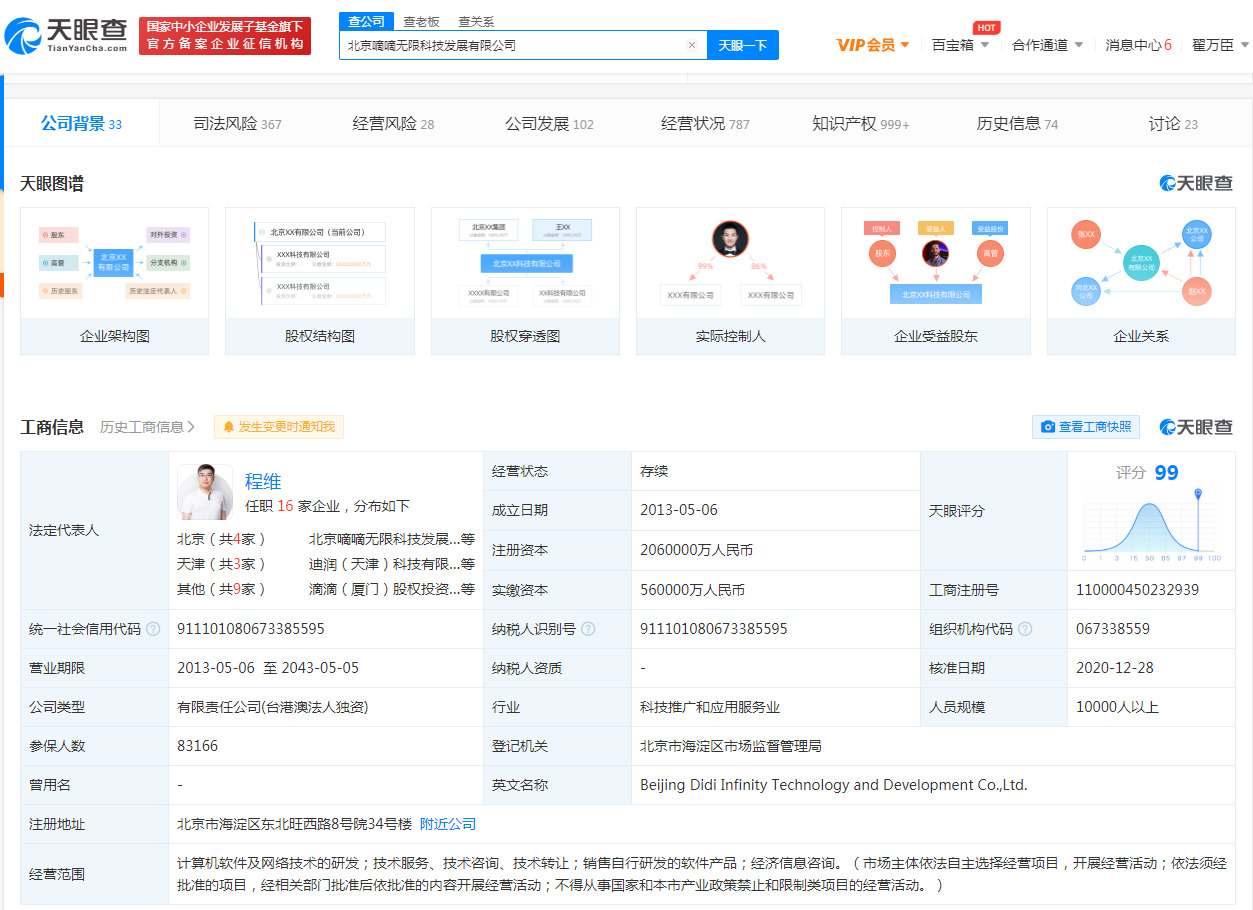Open the 翟万臣 user account dropdown
1253x910 pixels.
pos(1220,45)
